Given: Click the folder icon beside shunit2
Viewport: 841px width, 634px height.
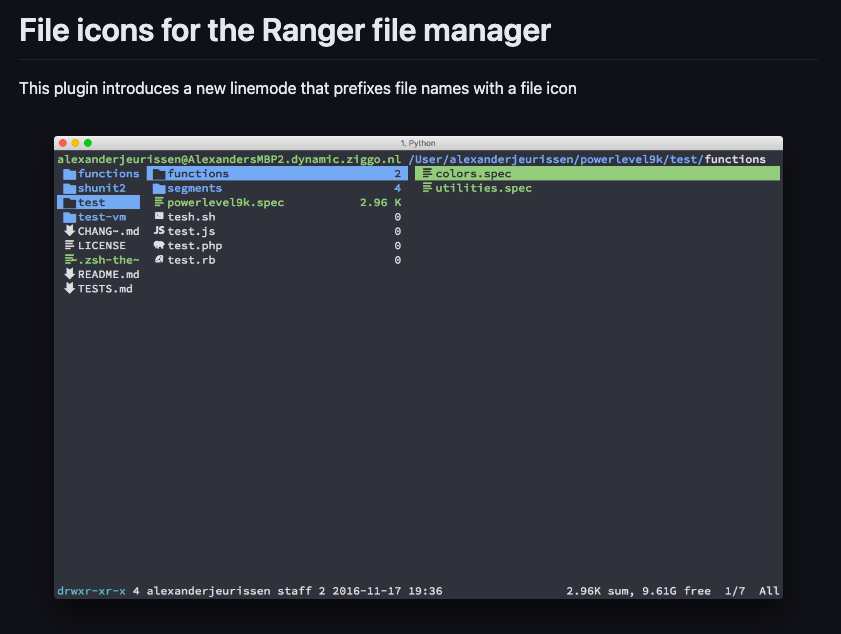Looking at the screenshot, I should click(x=69, y=188).
